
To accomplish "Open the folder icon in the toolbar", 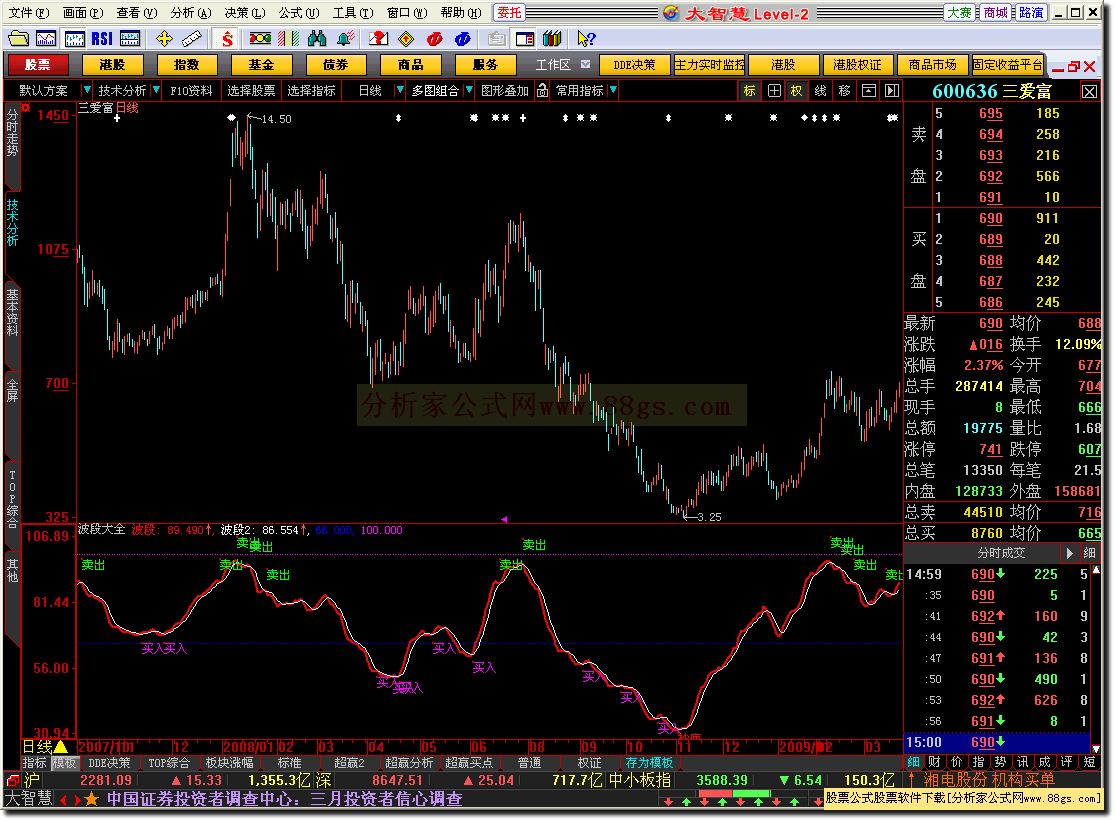I will point(19,38).
